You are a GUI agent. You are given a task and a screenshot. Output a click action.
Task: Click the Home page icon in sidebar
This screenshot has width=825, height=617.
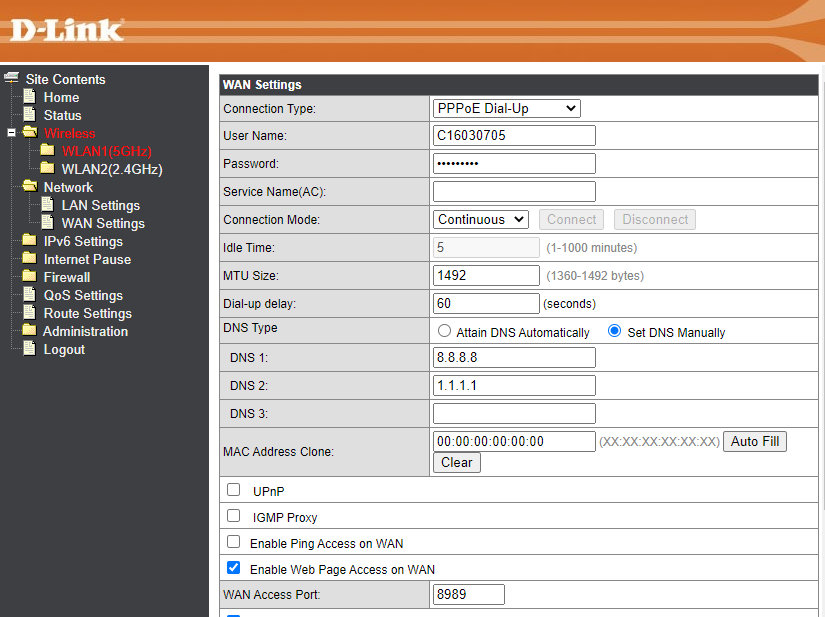29,97
